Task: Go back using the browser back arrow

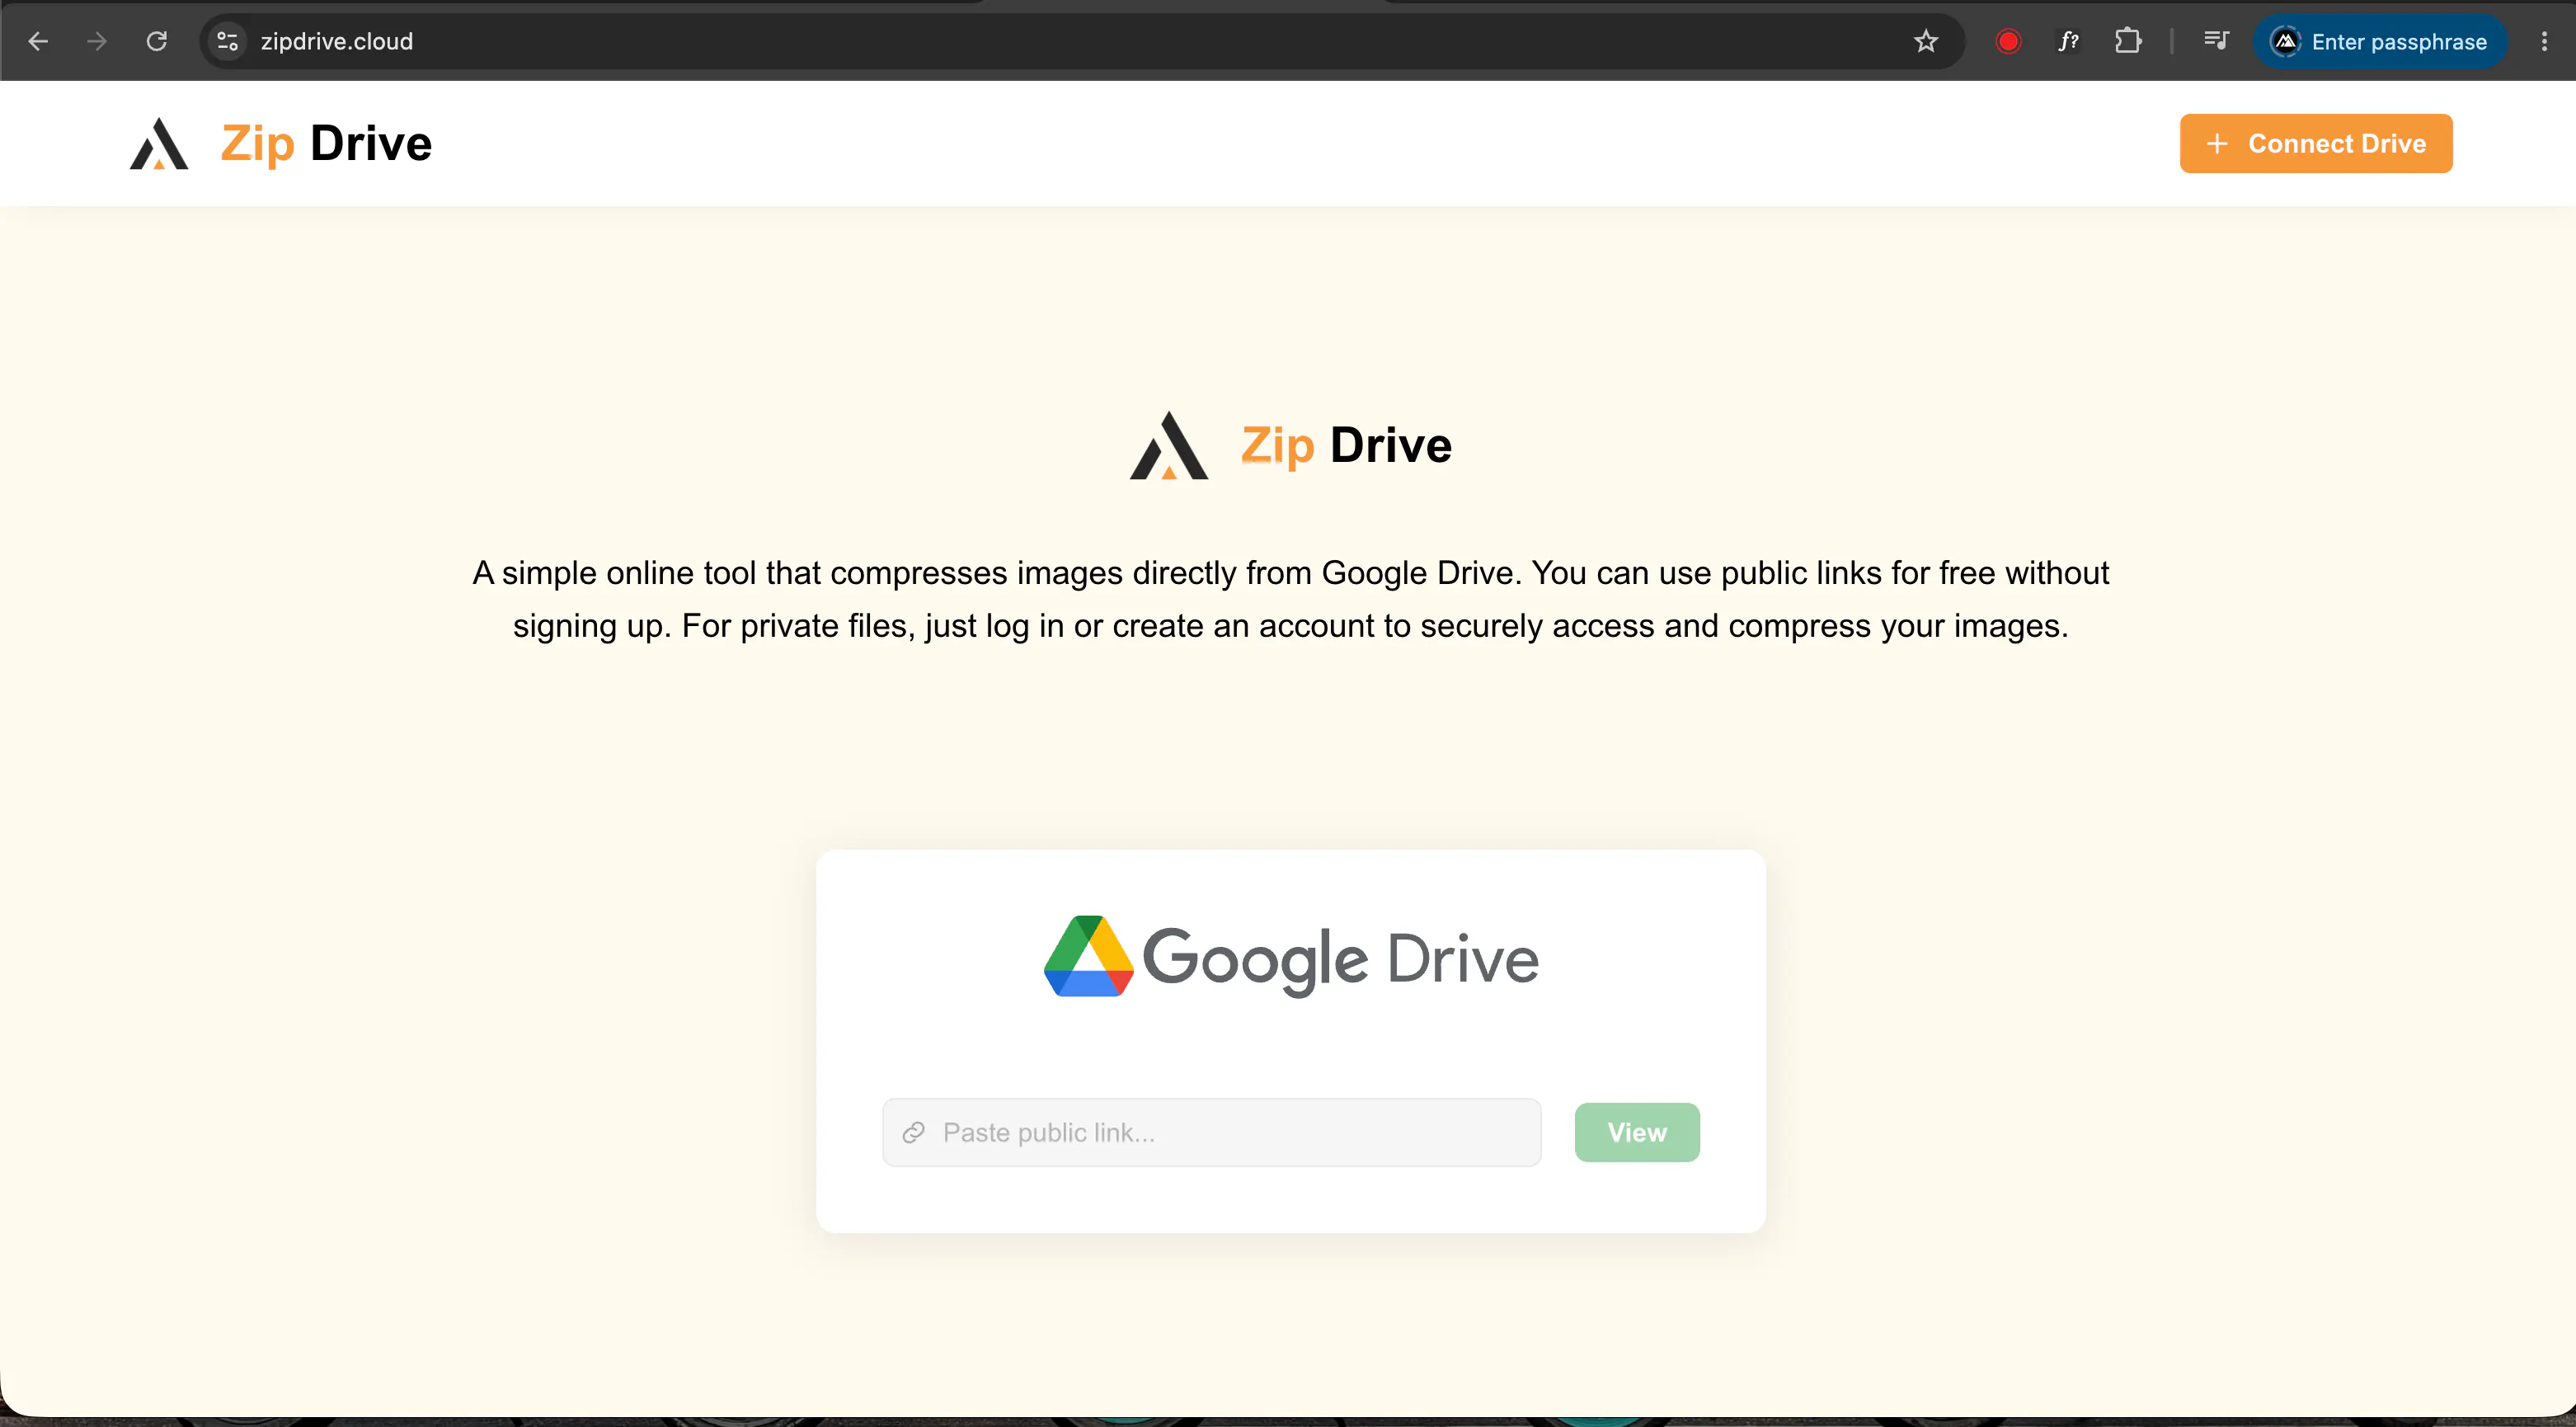Action: (x=38, y=41)
